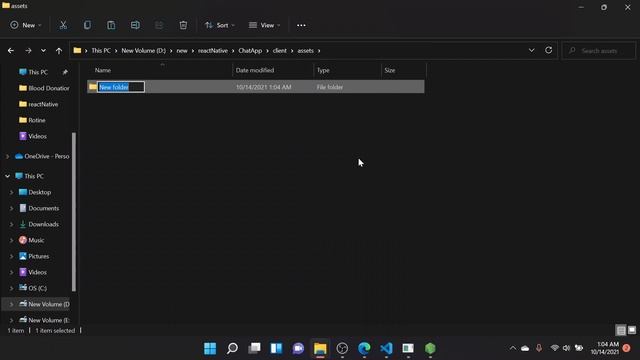Open the Windows Start menu

tap(210, 348)
